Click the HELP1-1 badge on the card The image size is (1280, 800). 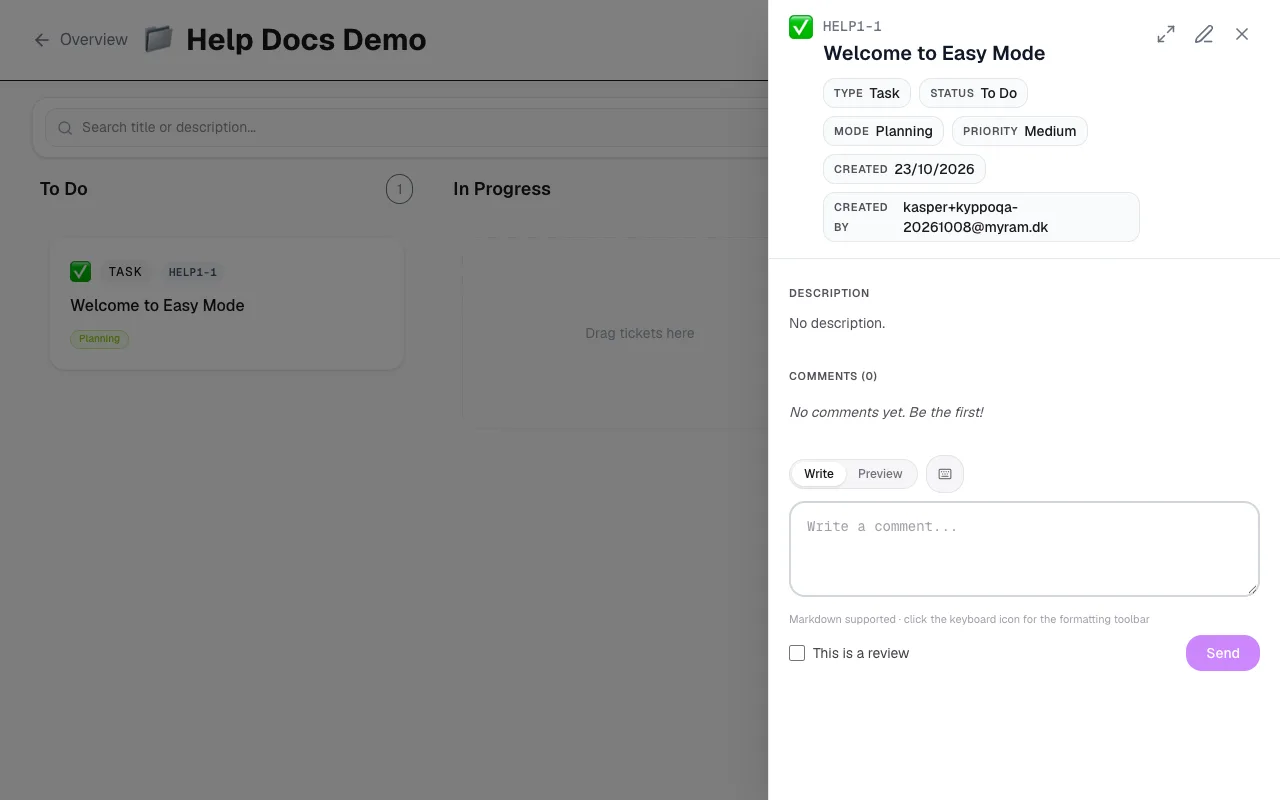click(x=193, y=272)
